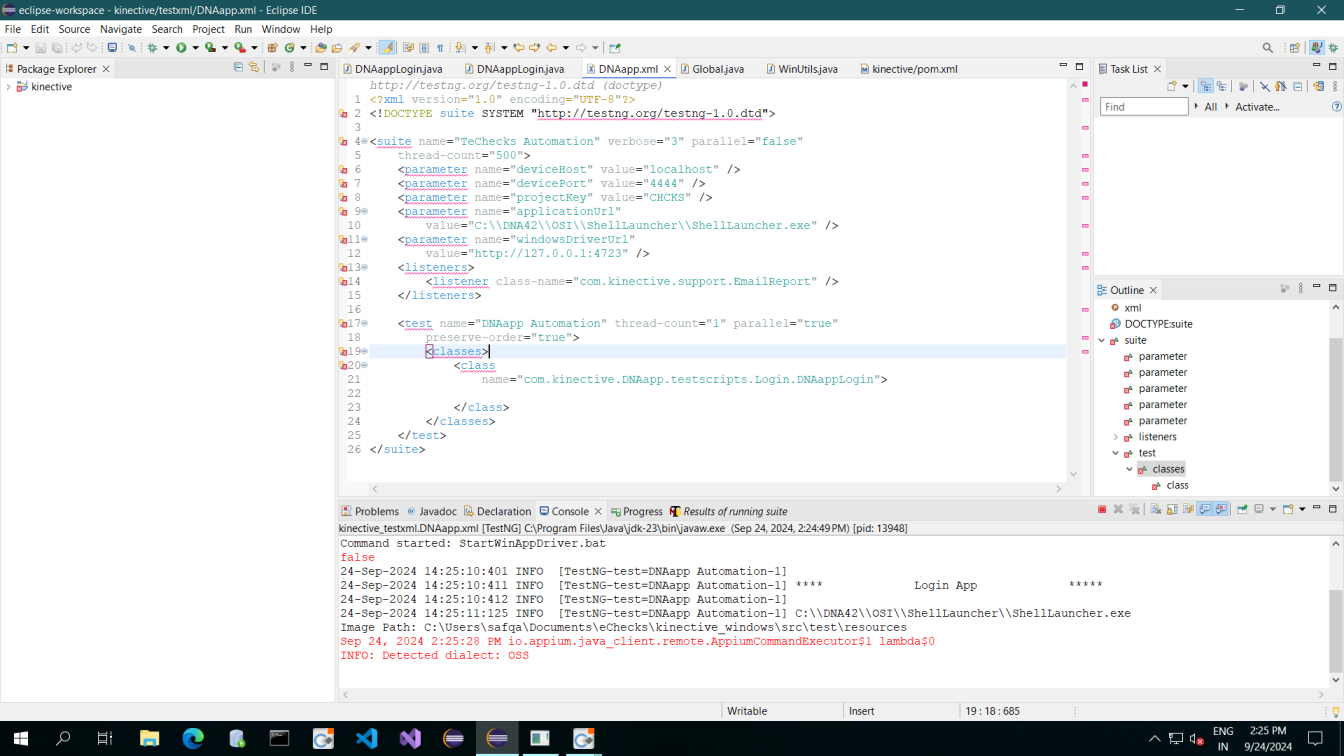Toggle Scroll Lock in Console toolbar

(x=1172, y=510)
